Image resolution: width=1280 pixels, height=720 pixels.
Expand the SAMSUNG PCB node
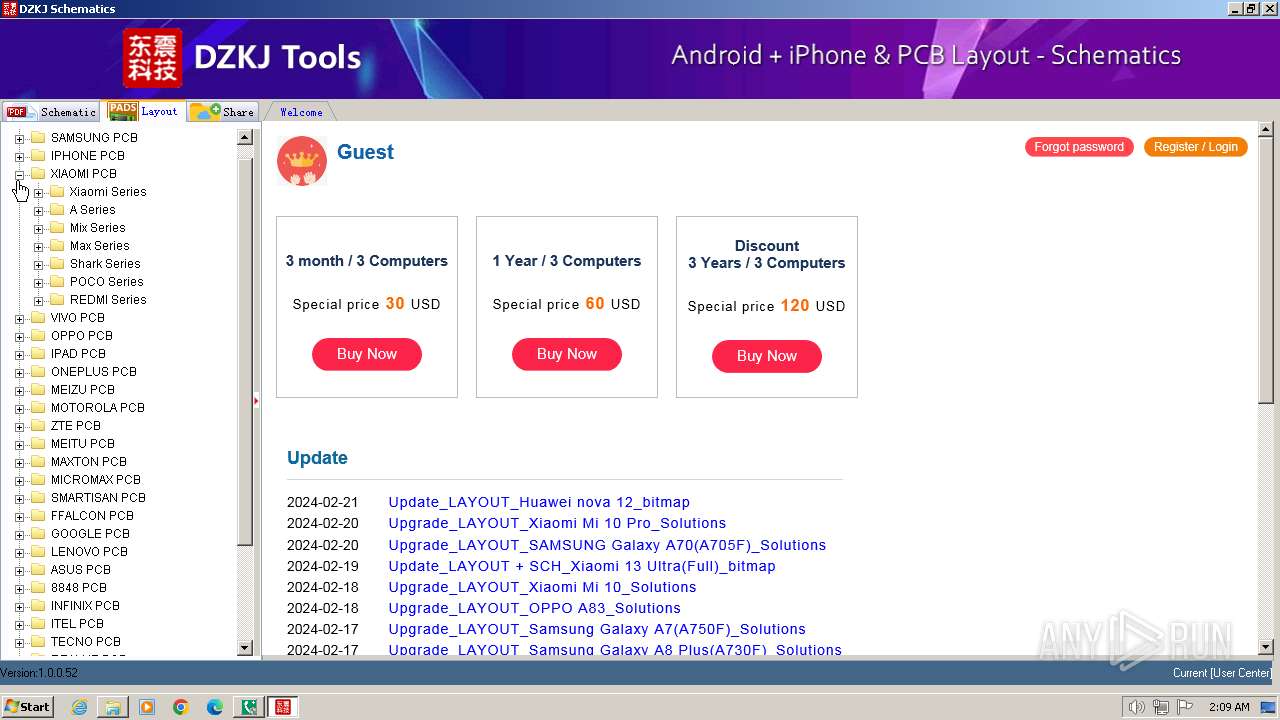click(19, 138)
